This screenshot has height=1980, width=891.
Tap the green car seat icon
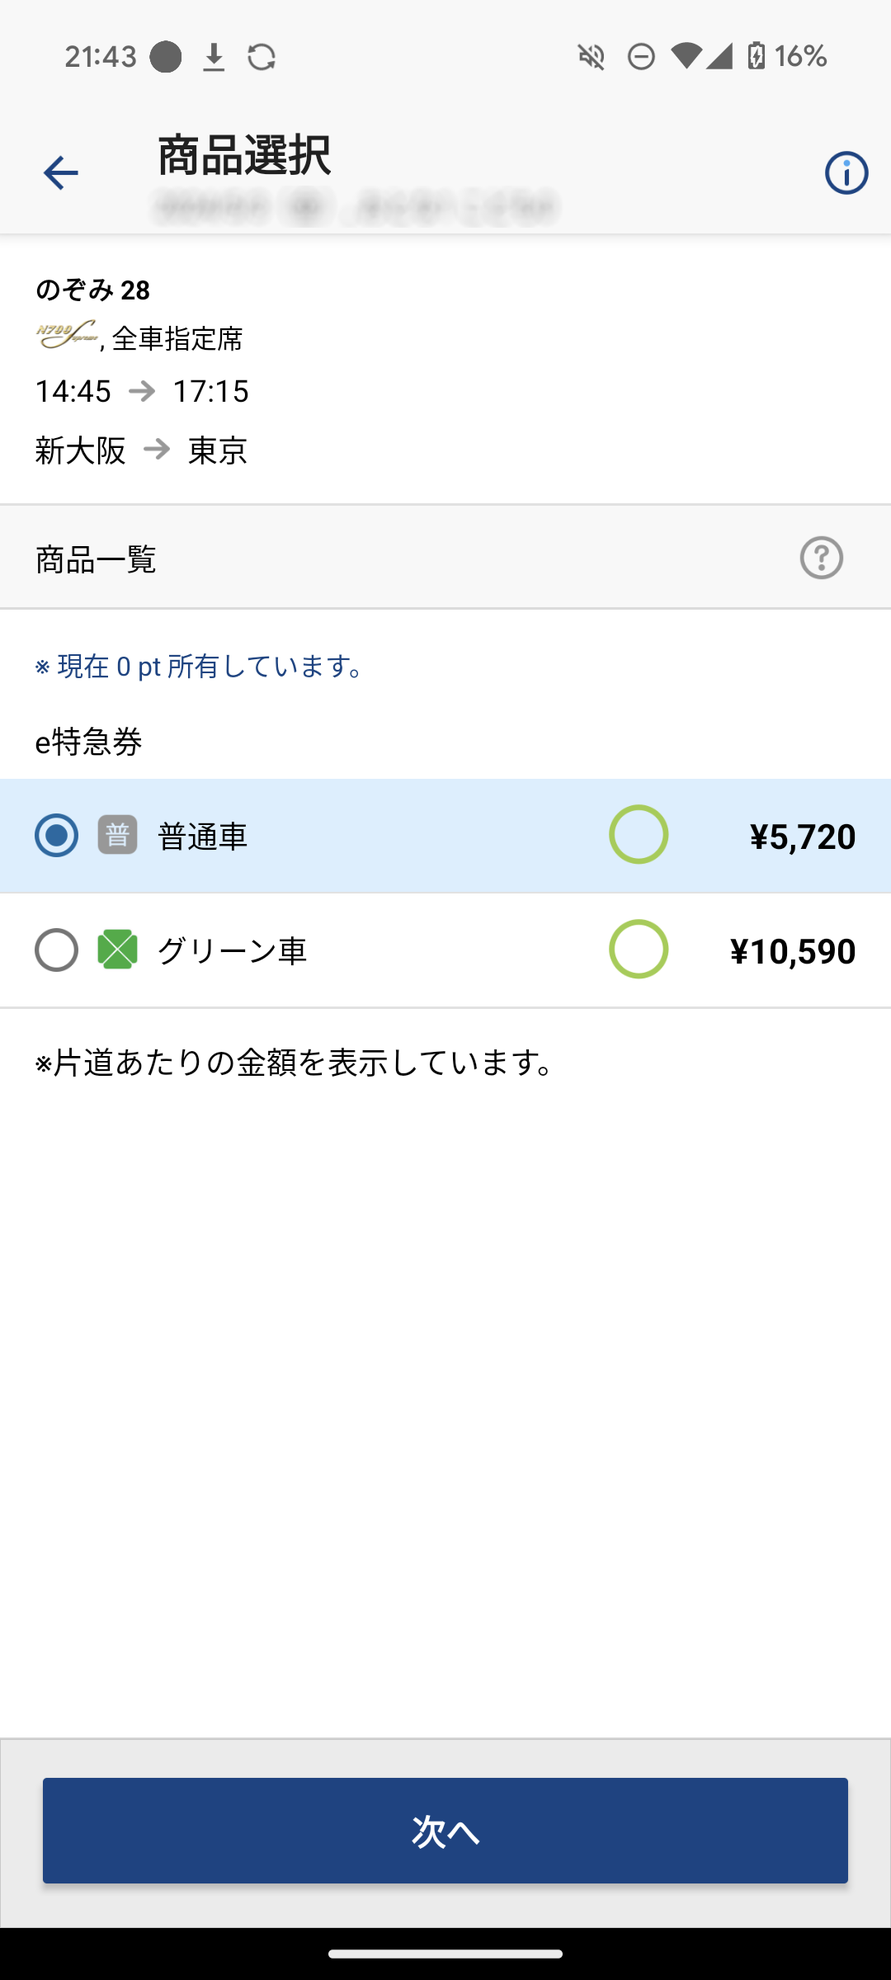117,950
